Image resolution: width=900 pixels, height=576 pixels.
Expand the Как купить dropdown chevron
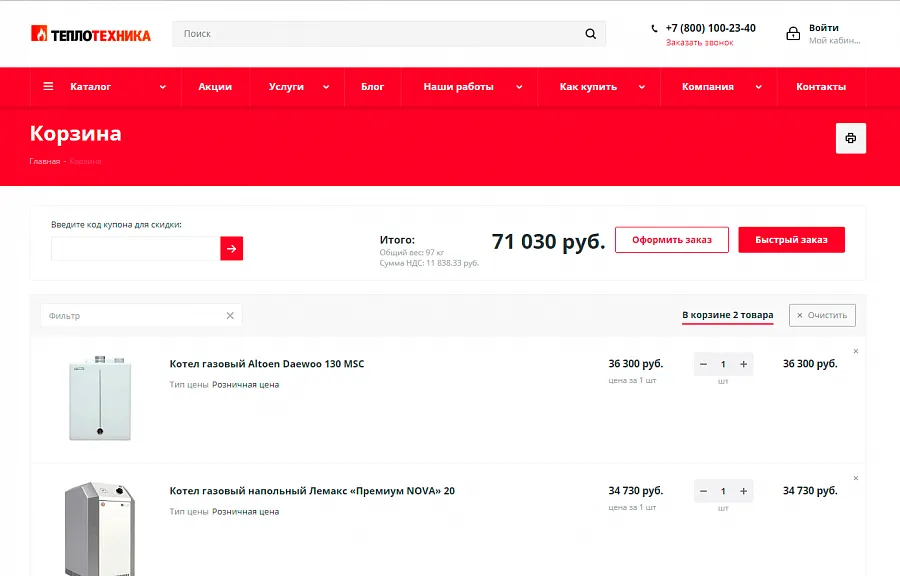coord(642,87)
